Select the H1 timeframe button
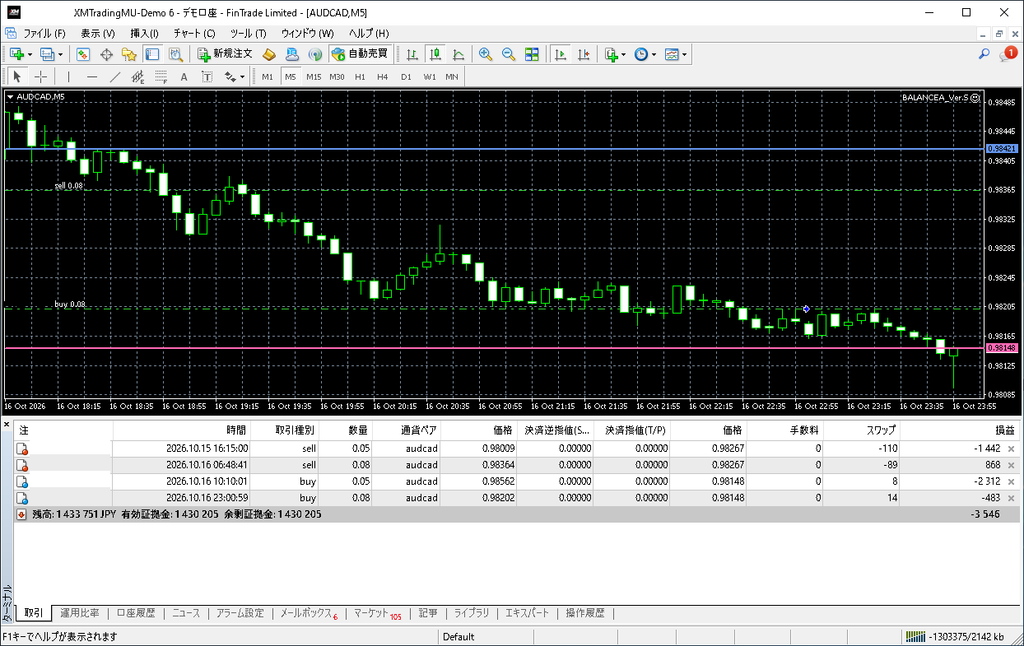The height and width of the screenshot is (646, 1024). coord(360,77)
